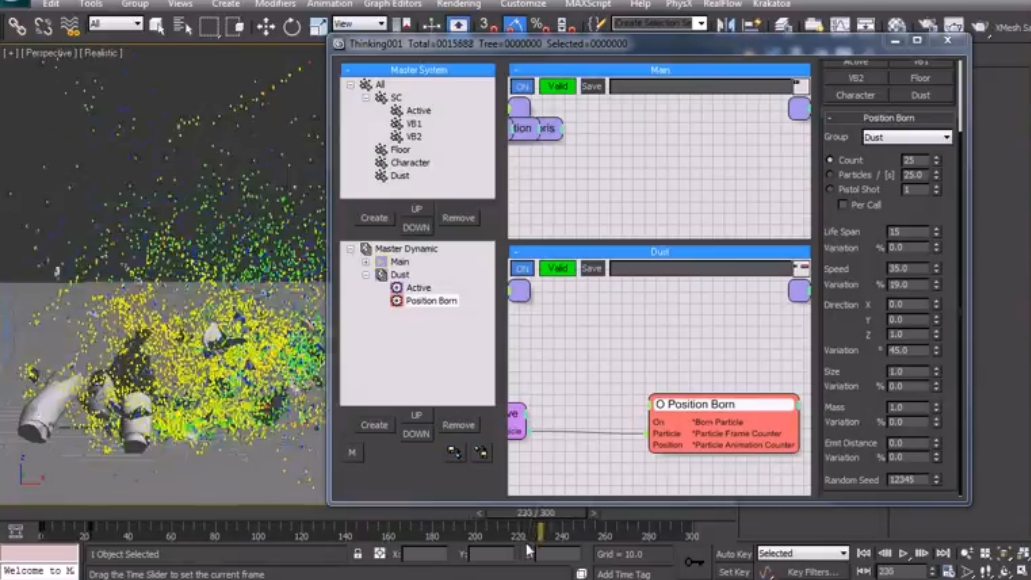Screen dimensions: 1031x580
Task: Open the Graph Editors menu
Action: point(393,4)
